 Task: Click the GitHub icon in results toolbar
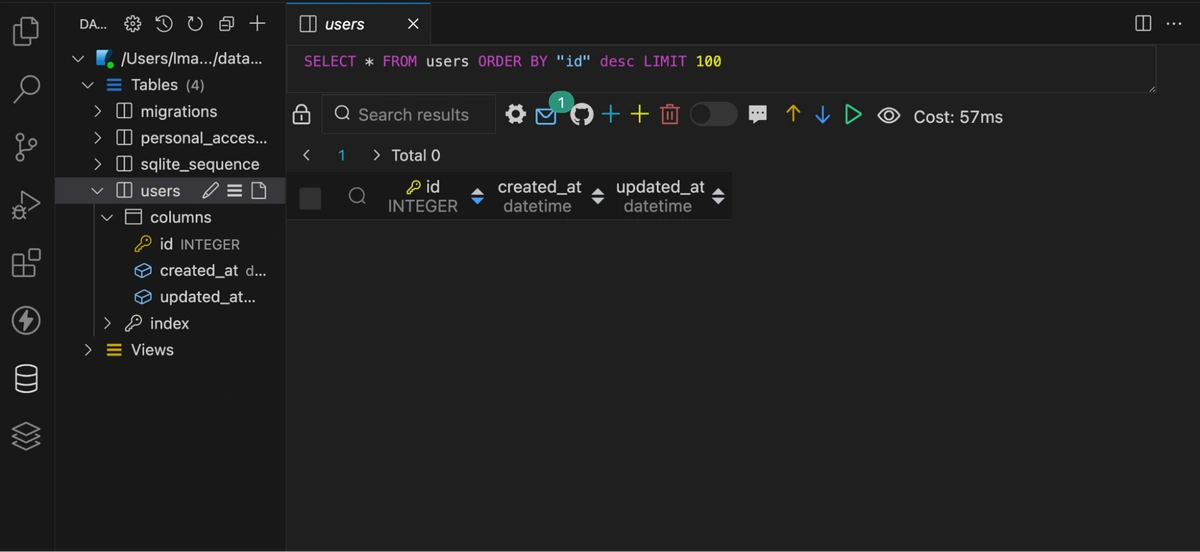[582, 115]
